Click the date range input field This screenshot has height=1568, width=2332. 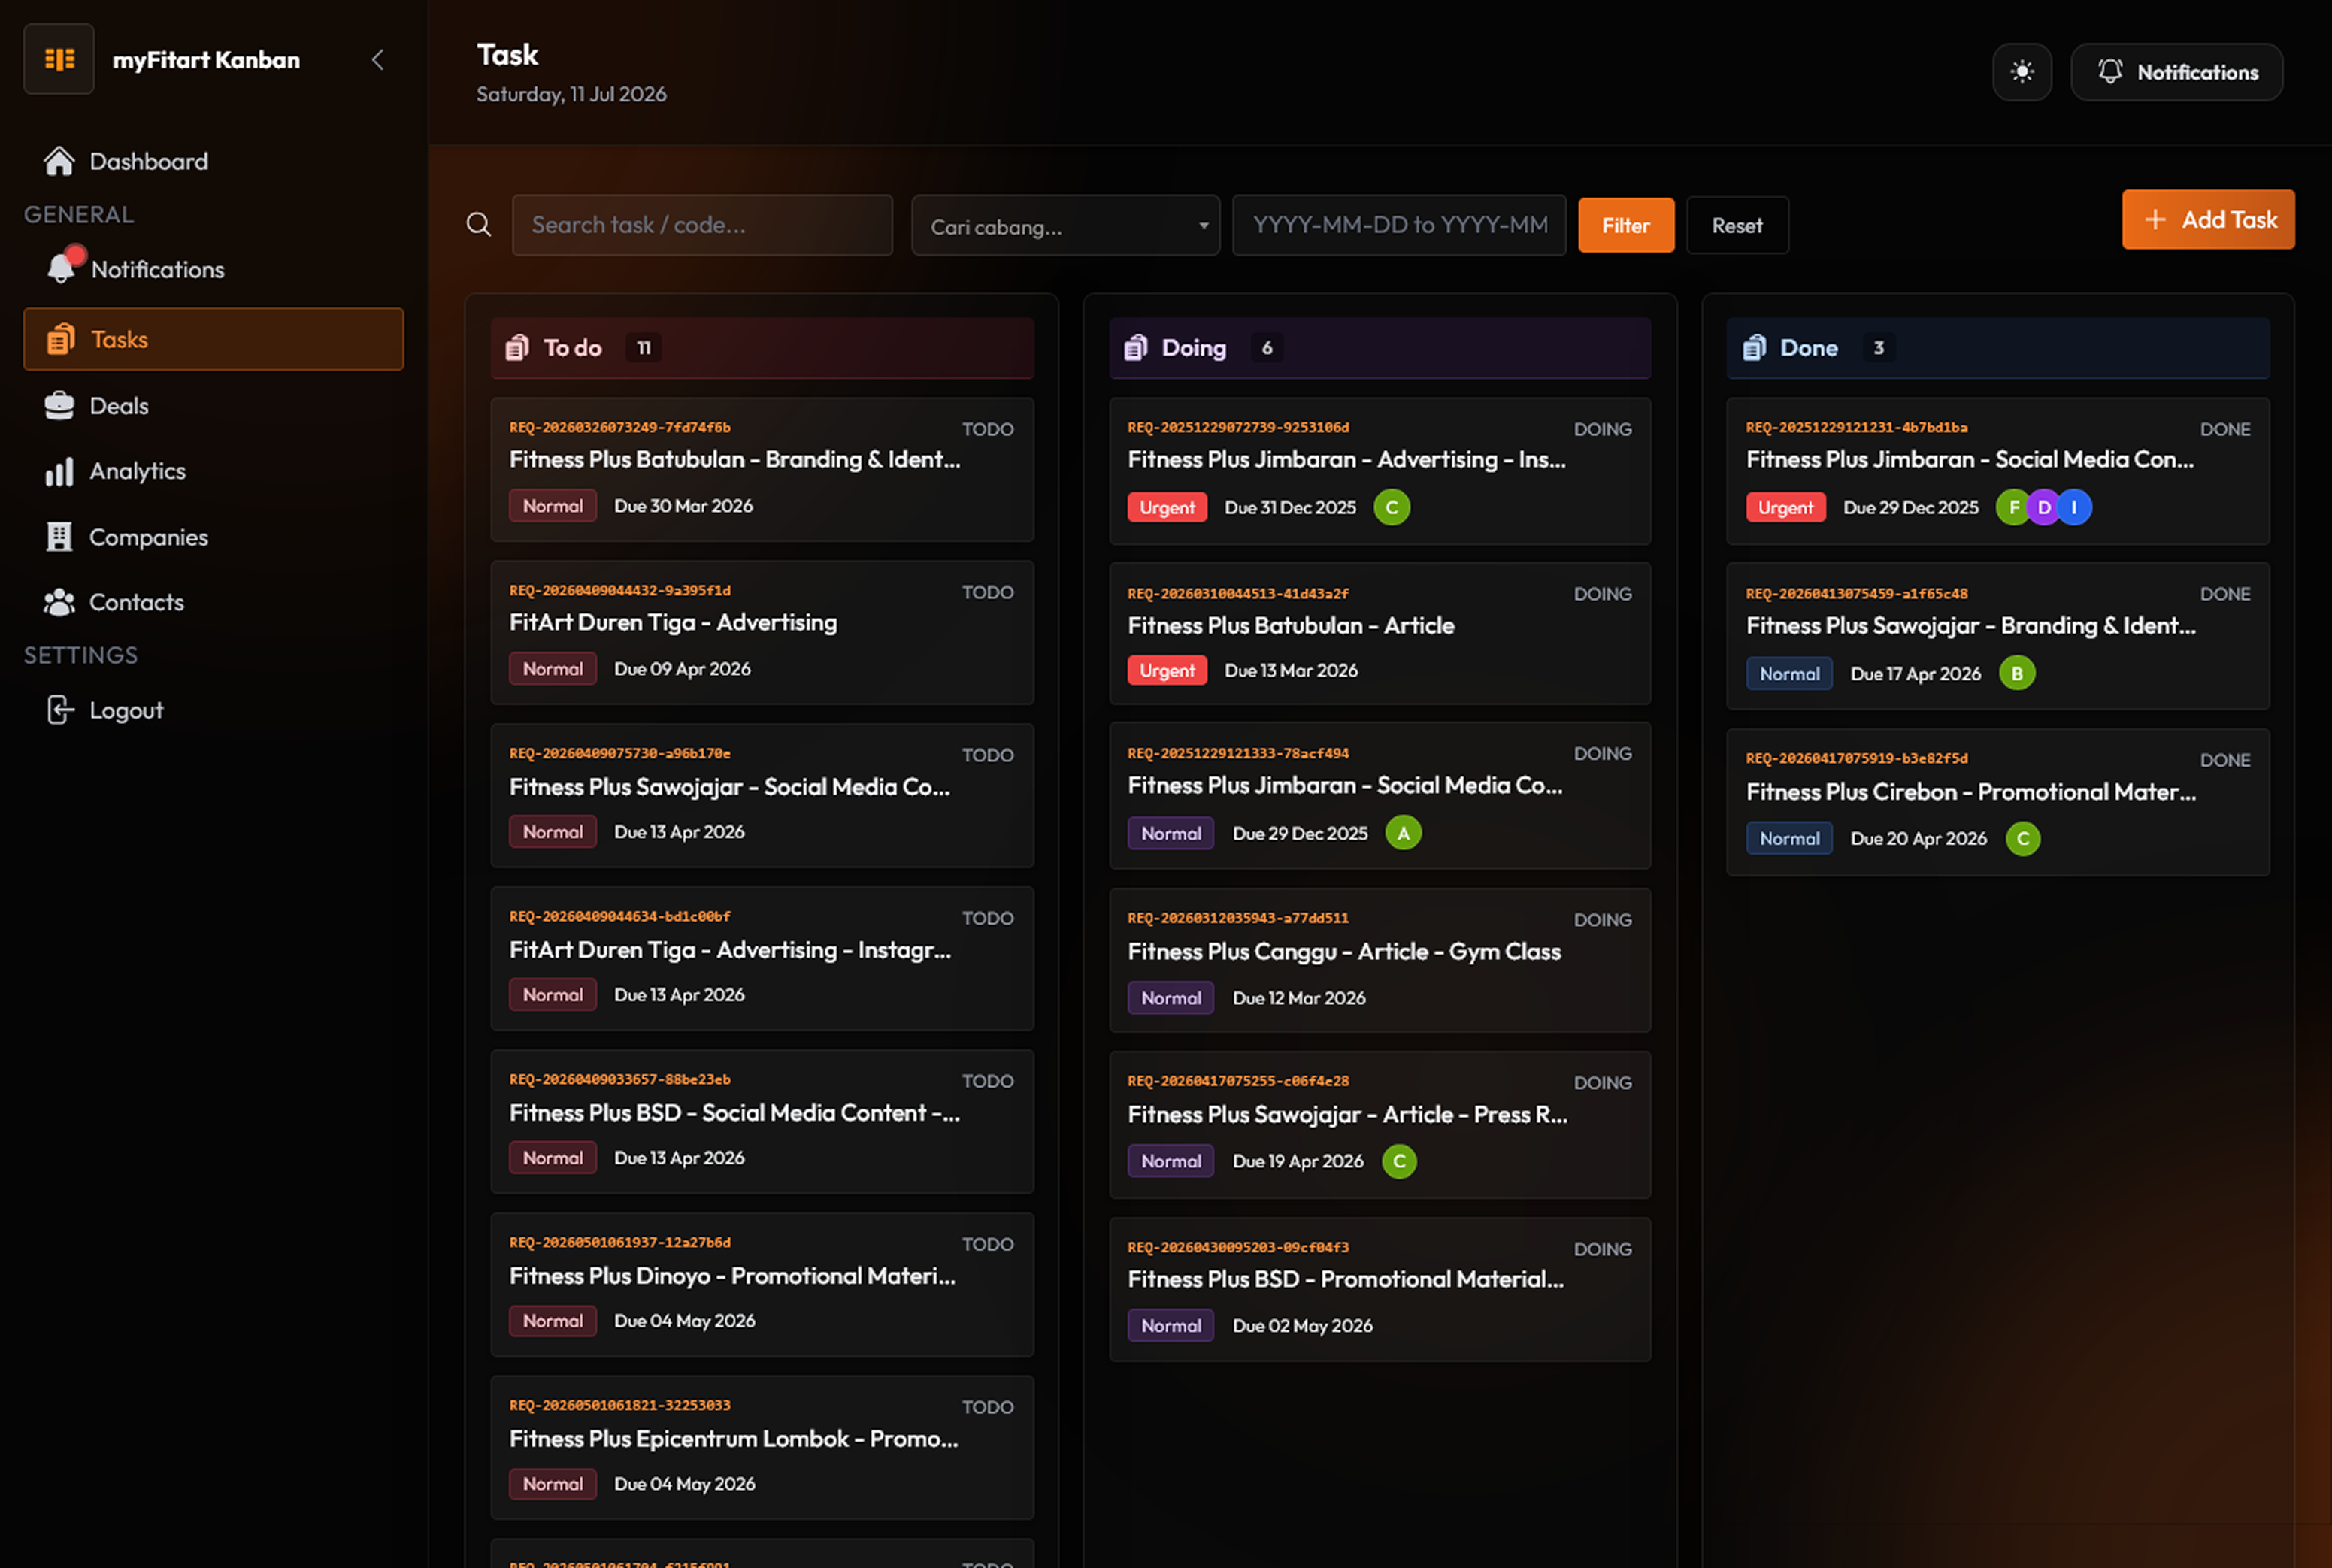[x=1399, y=225]
